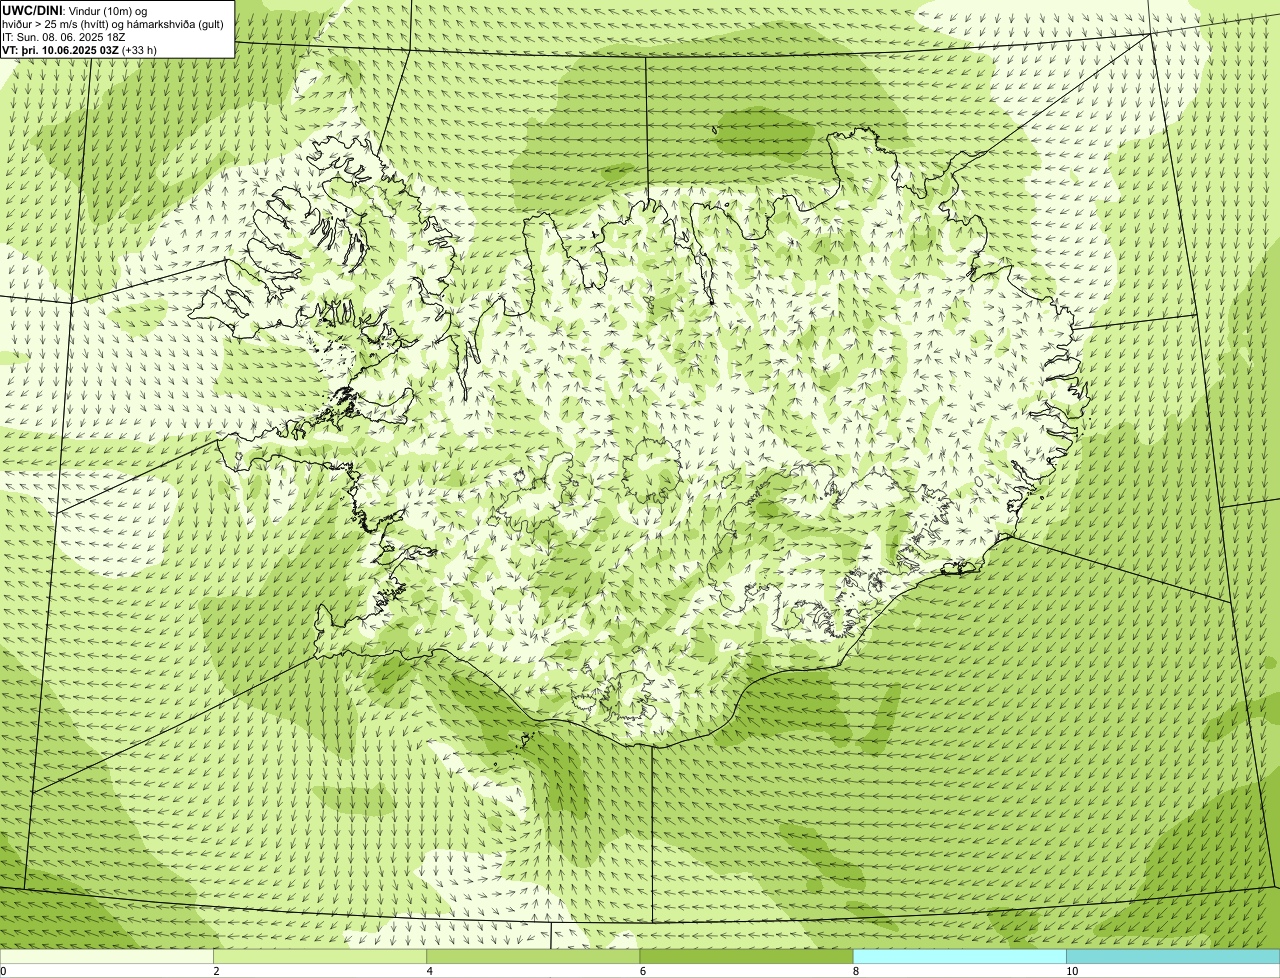Screen dimensions: 1280x978
Task: Click the '2' label on the colour scale
Action: (x=216, y=971)
